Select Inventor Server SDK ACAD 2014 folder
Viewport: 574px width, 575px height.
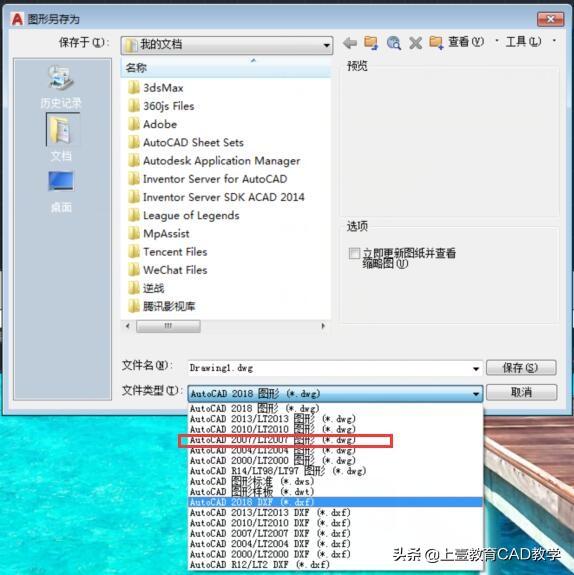[216, 197]
